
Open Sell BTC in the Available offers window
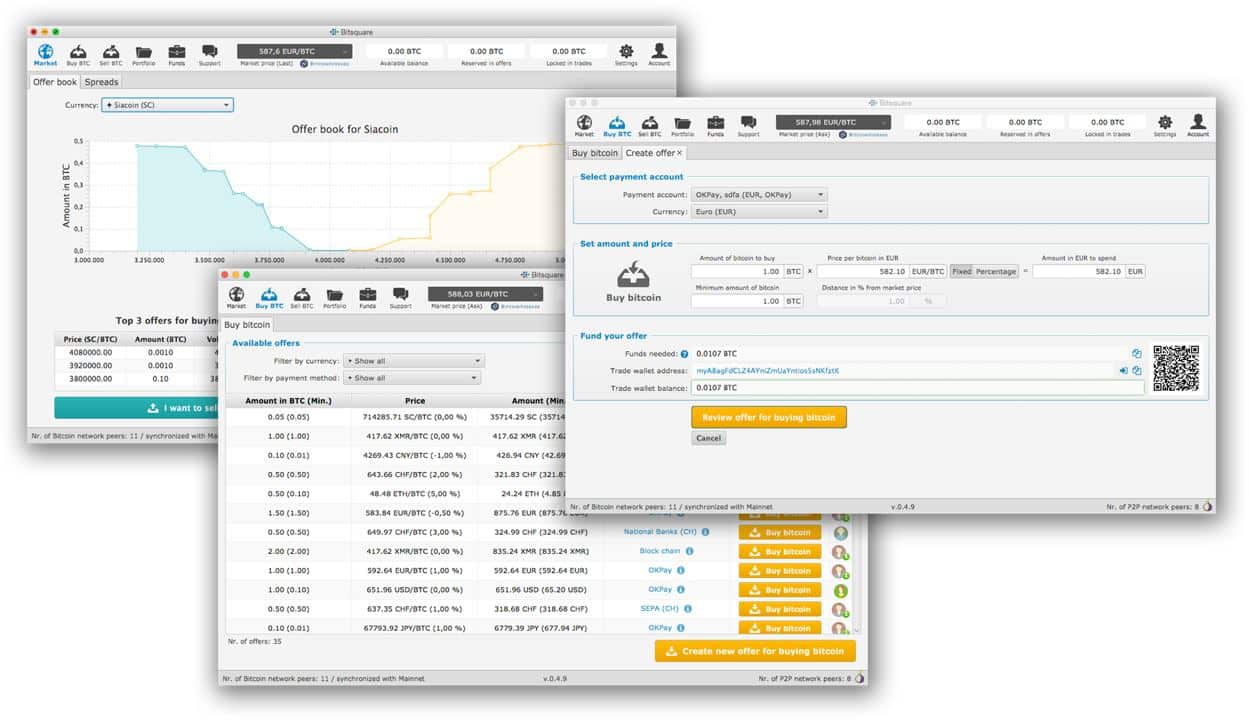click(x=302, y=298)
